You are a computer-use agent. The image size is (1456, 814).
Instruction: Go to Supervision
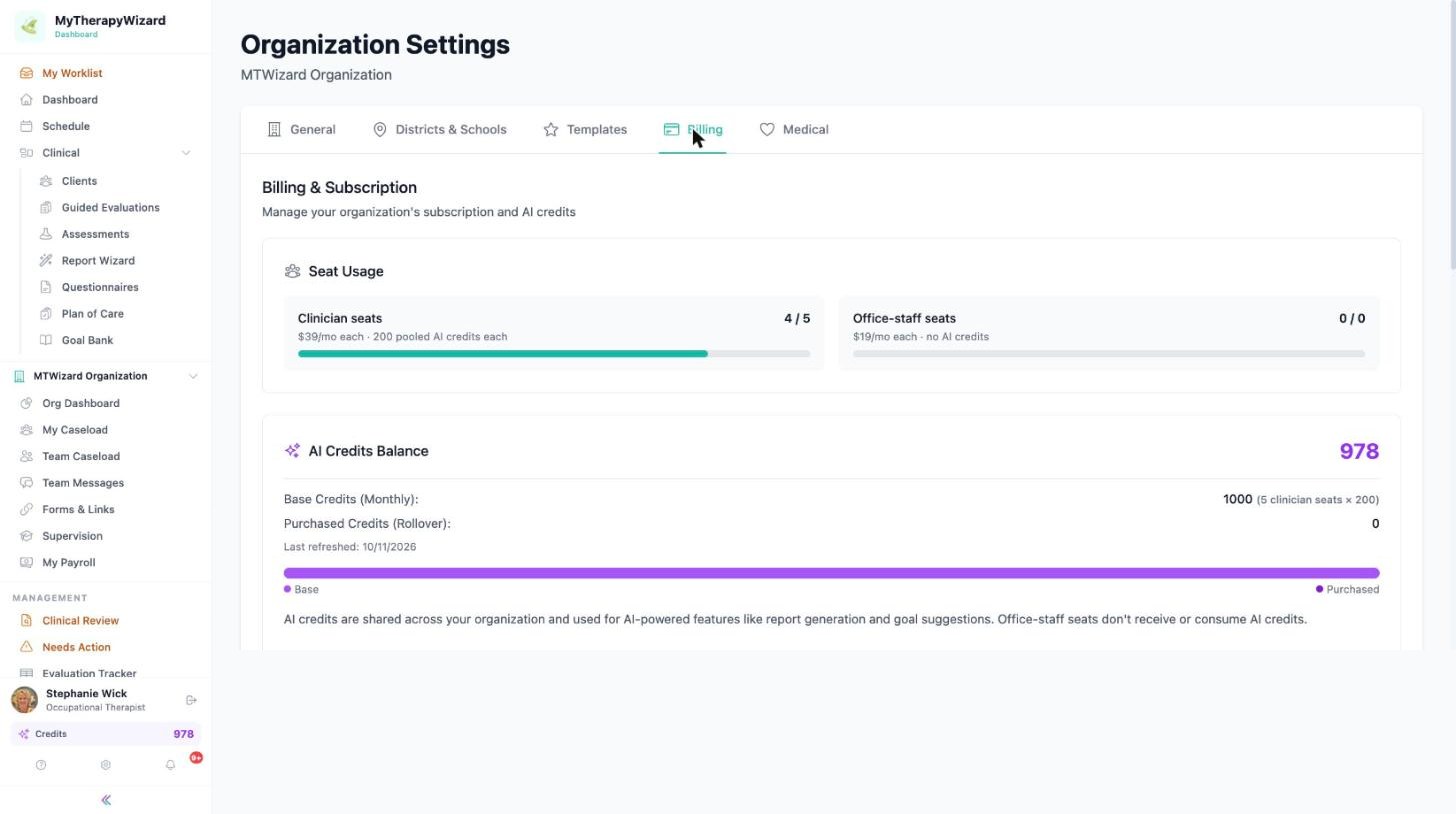(x=72, y=536)
